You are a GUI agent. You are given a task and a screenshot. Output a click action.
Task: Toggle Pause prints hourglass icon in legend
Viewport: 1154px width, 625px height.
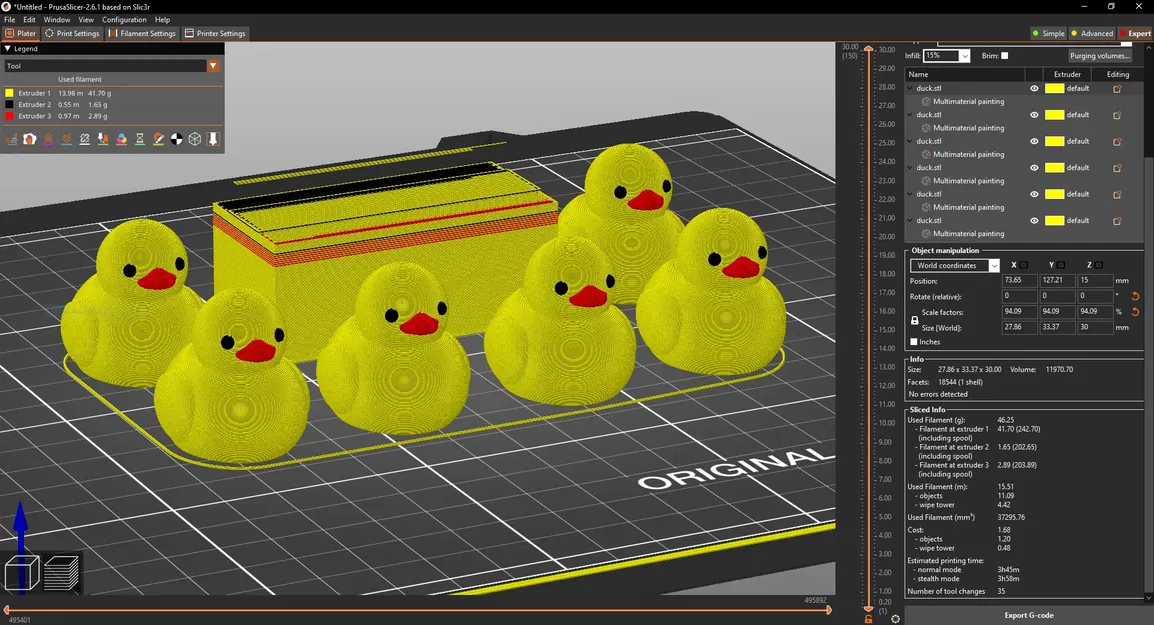coord(140,139)
